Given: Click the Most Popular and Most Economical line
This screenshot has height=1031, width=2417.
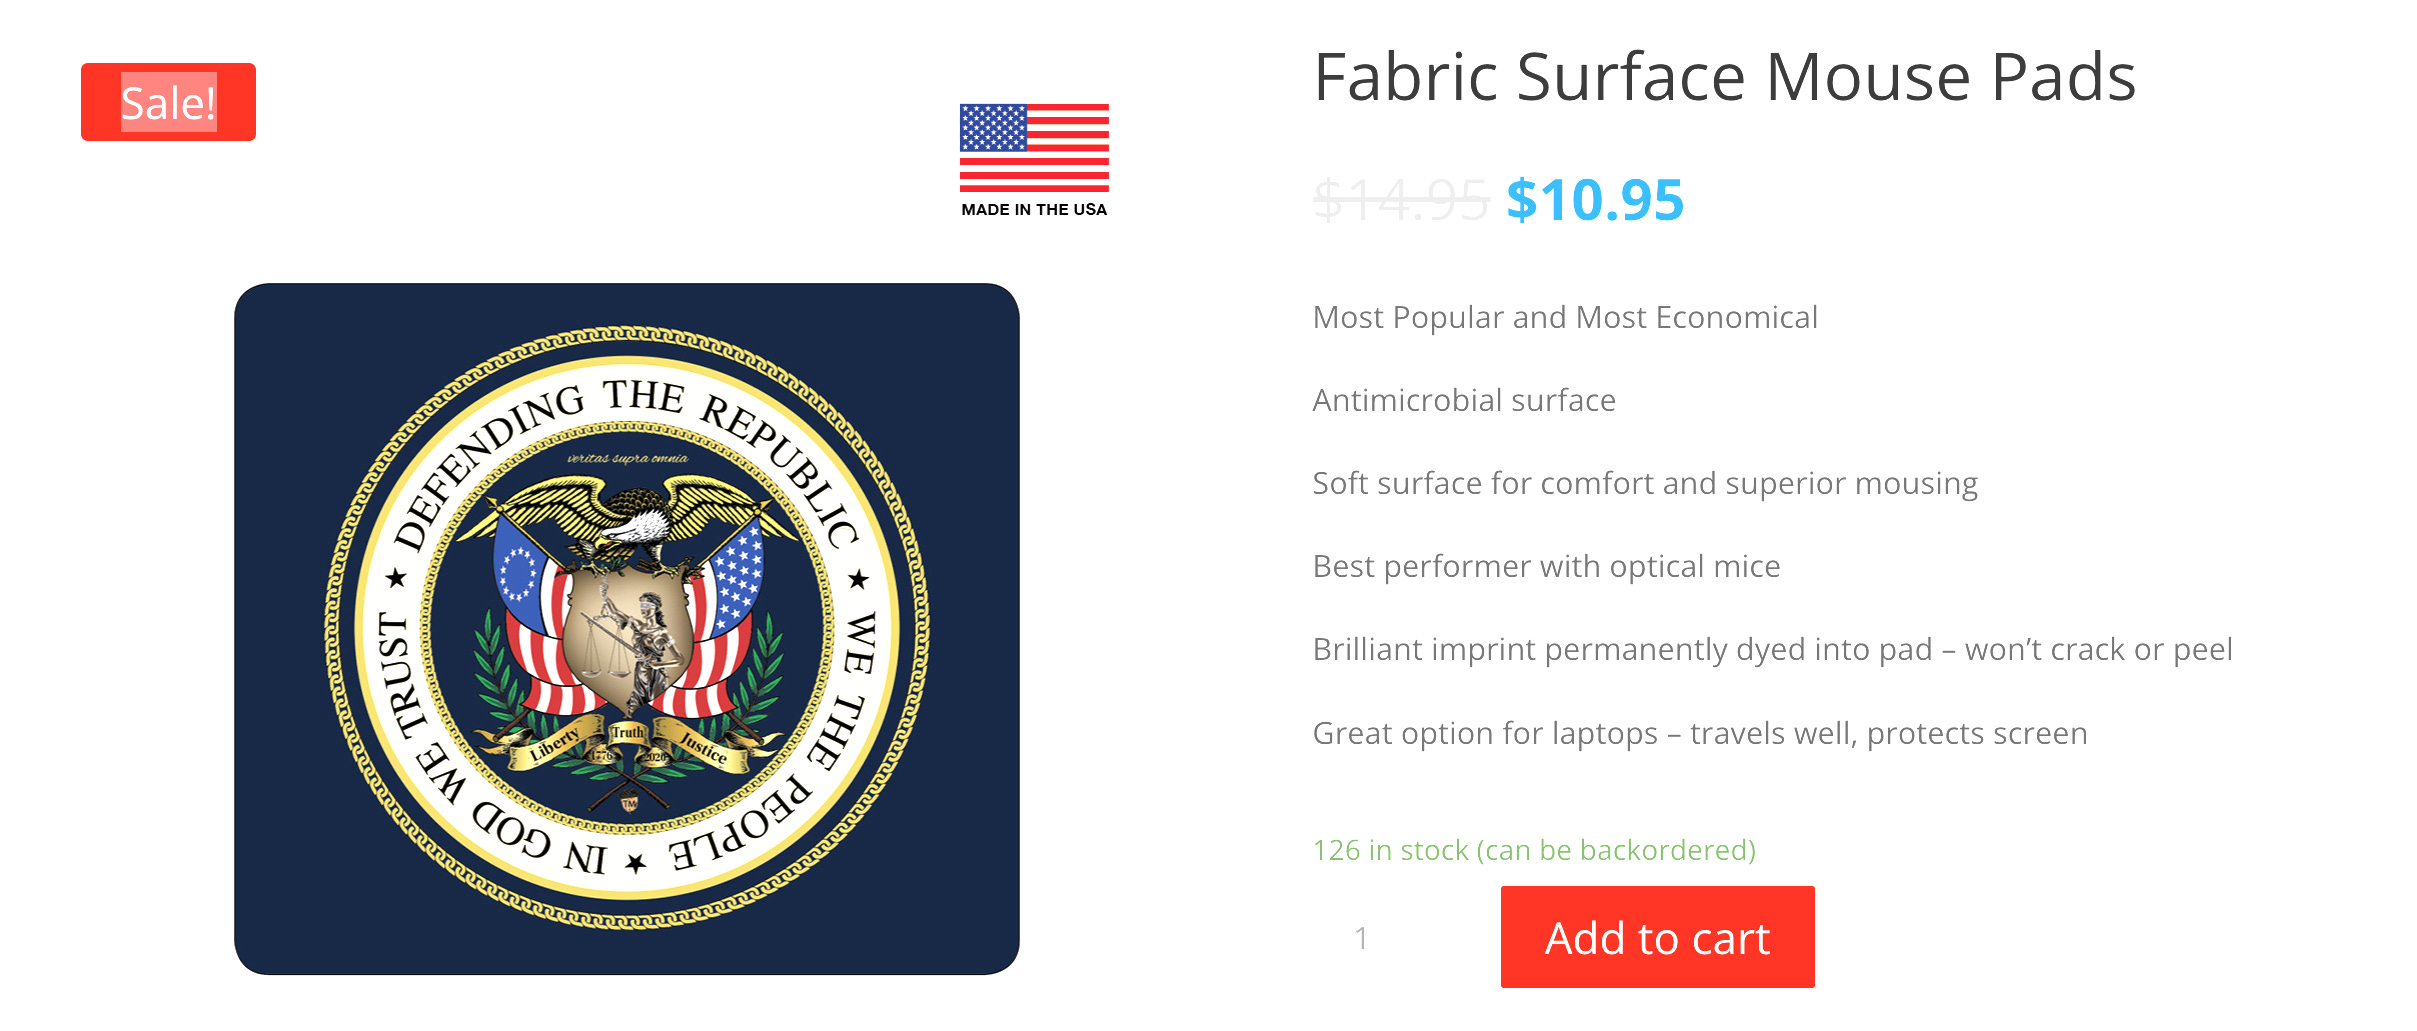Looking at the screenshot, I should (1565, 317).
